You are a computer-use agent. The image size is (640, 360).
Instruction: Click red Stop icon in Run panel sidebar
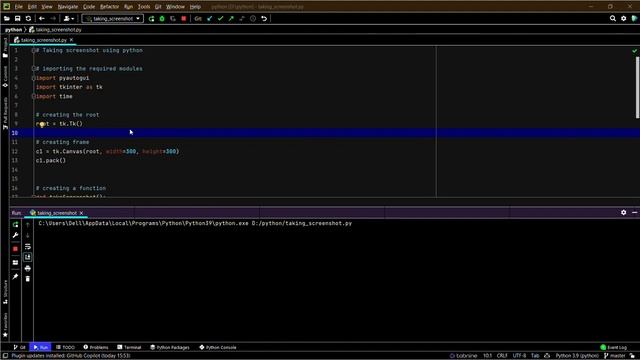(x=16, y=249)
